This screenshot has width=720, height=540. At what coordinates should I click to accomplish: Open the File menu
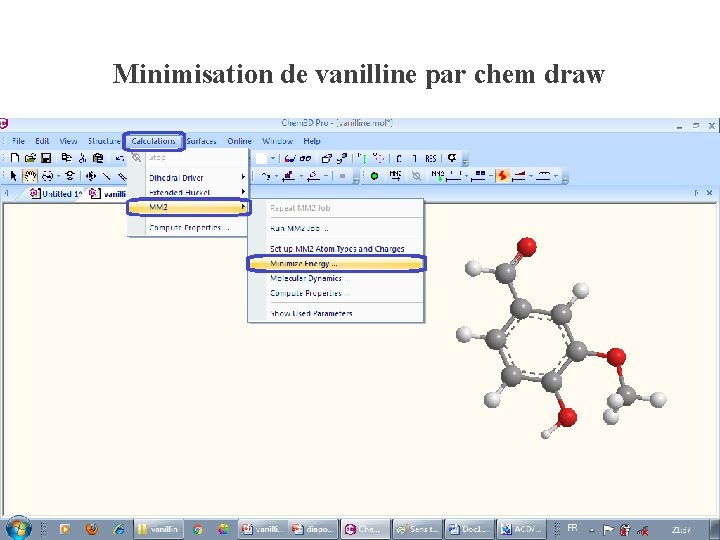click(18, 141)
